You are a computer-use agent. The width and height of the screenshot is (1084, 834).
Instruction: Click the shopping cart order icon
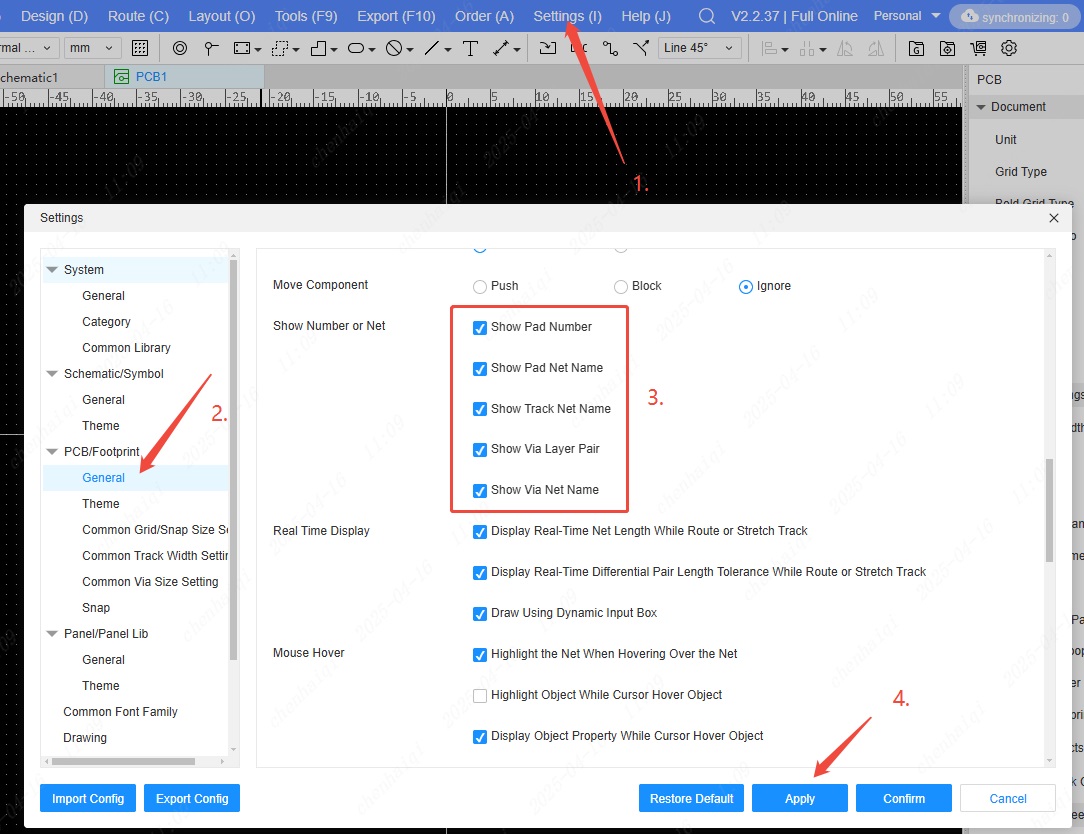tap(978, 48)
